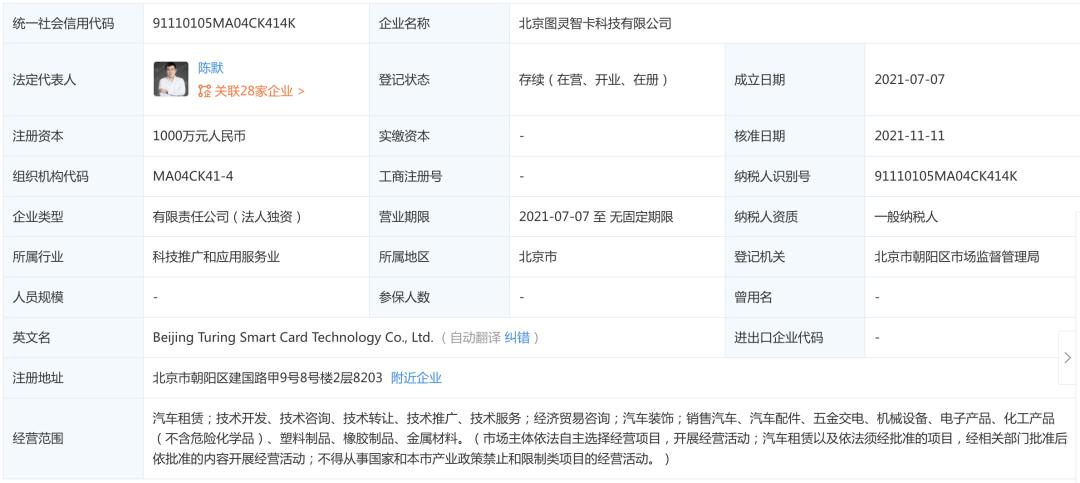Click region value 北京市
This screenshot has width=1080, height=483.
[538, 257]
